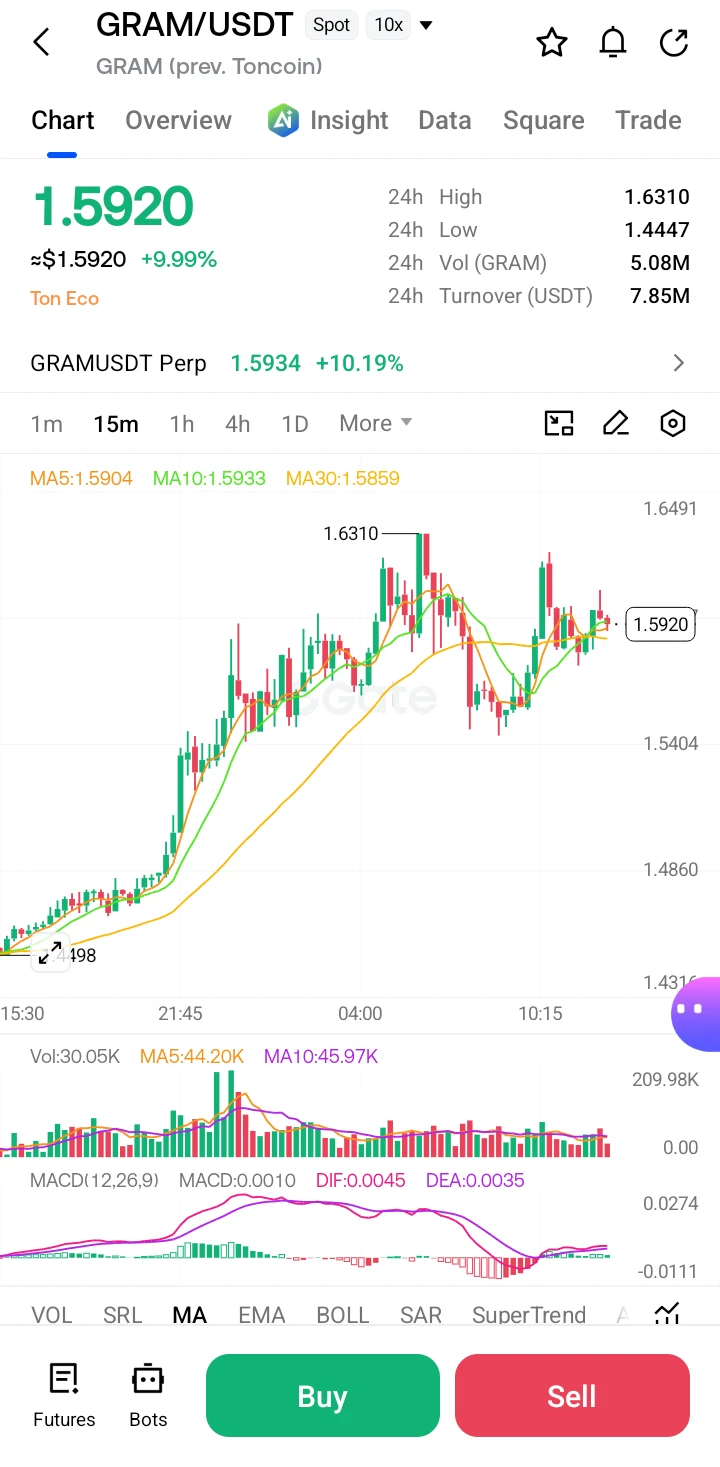The width and height of the screenshot is (720, 1467).
Task: Open Futures from the bottom bar
Action: [64, 1395]
